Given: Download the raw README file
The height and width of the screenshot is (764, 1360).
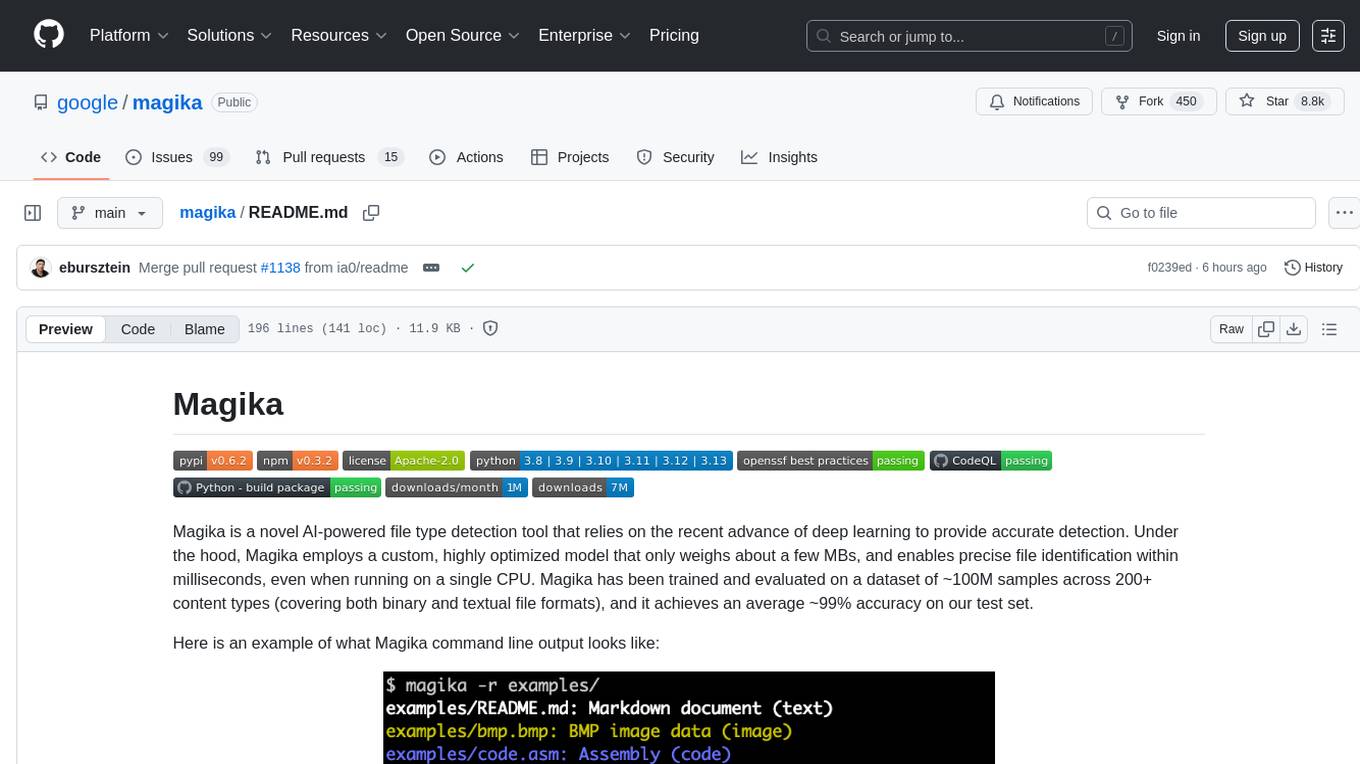Looking at the screenshot, I should pyautogui.click(x=1293, y=329).
